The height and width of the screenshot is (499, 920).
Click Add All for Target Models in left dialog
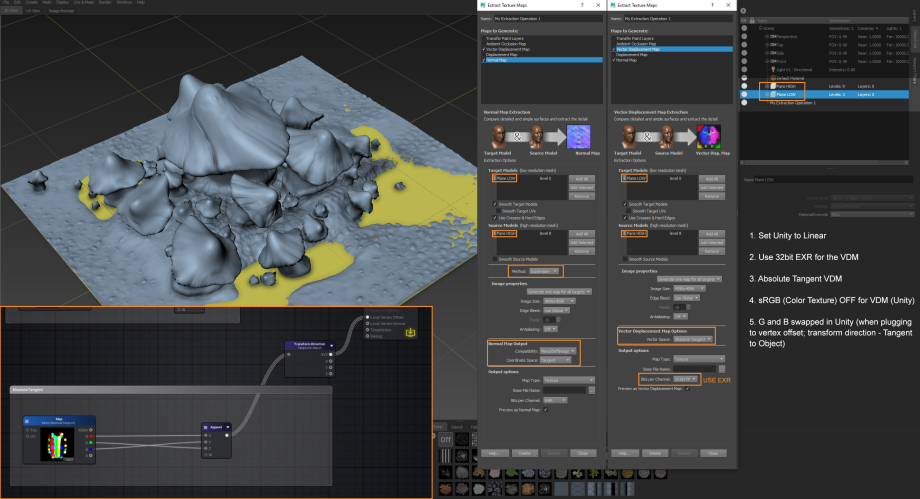pyautogui.click(x=581, y=179)
